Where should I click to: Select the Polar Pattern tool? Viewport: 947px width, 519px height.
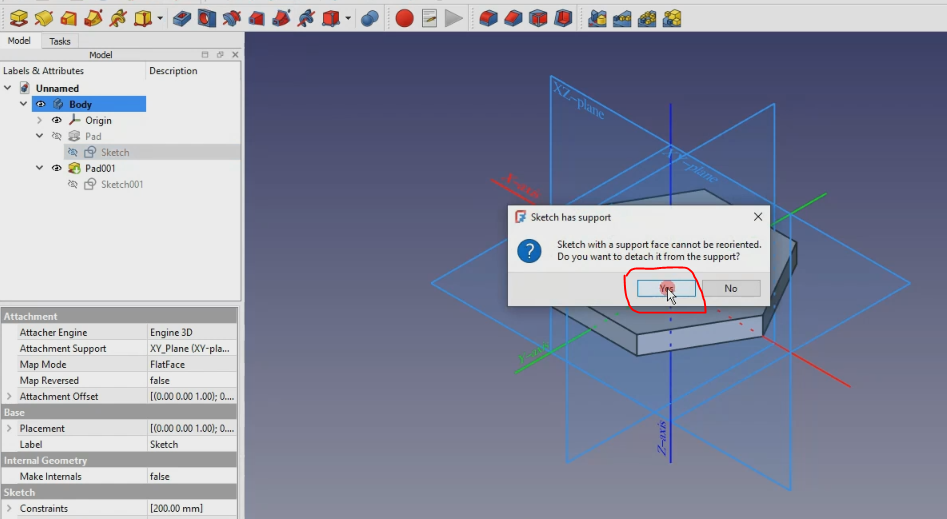click(x=647, y=19)
